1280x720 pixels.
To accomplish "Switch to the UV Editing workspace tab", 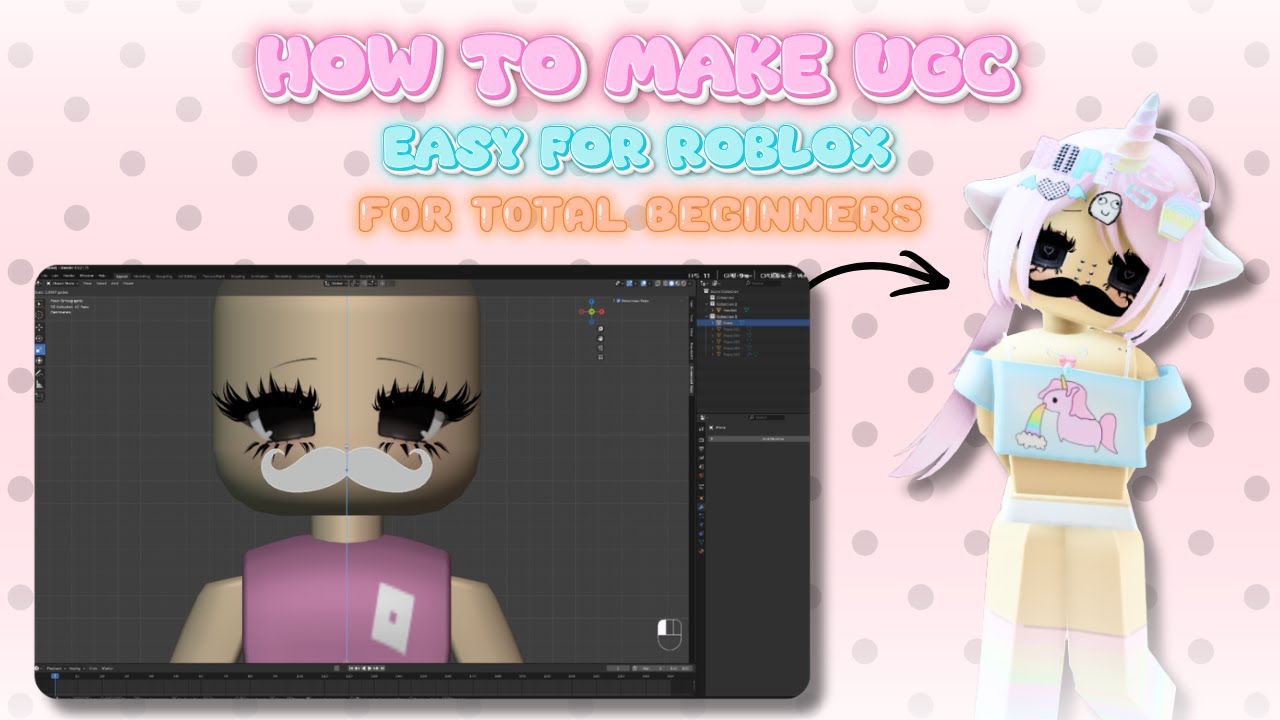I will tap(187, 277).
